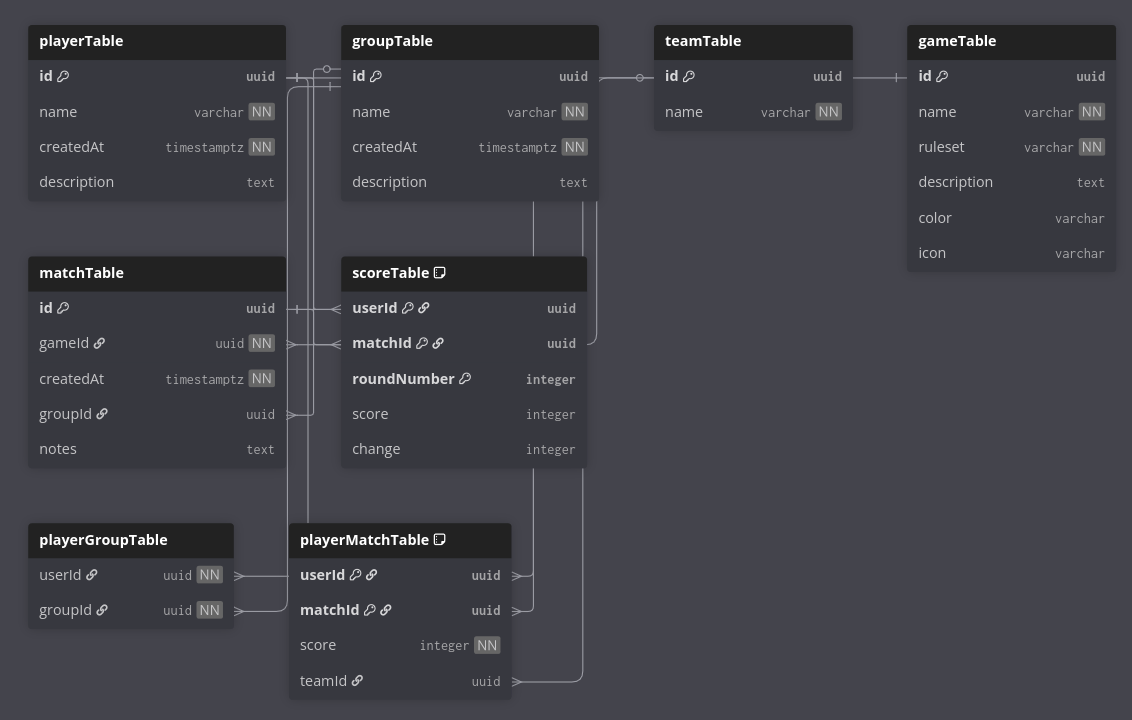Click the key icon beside teamTable id

(689, 76)
